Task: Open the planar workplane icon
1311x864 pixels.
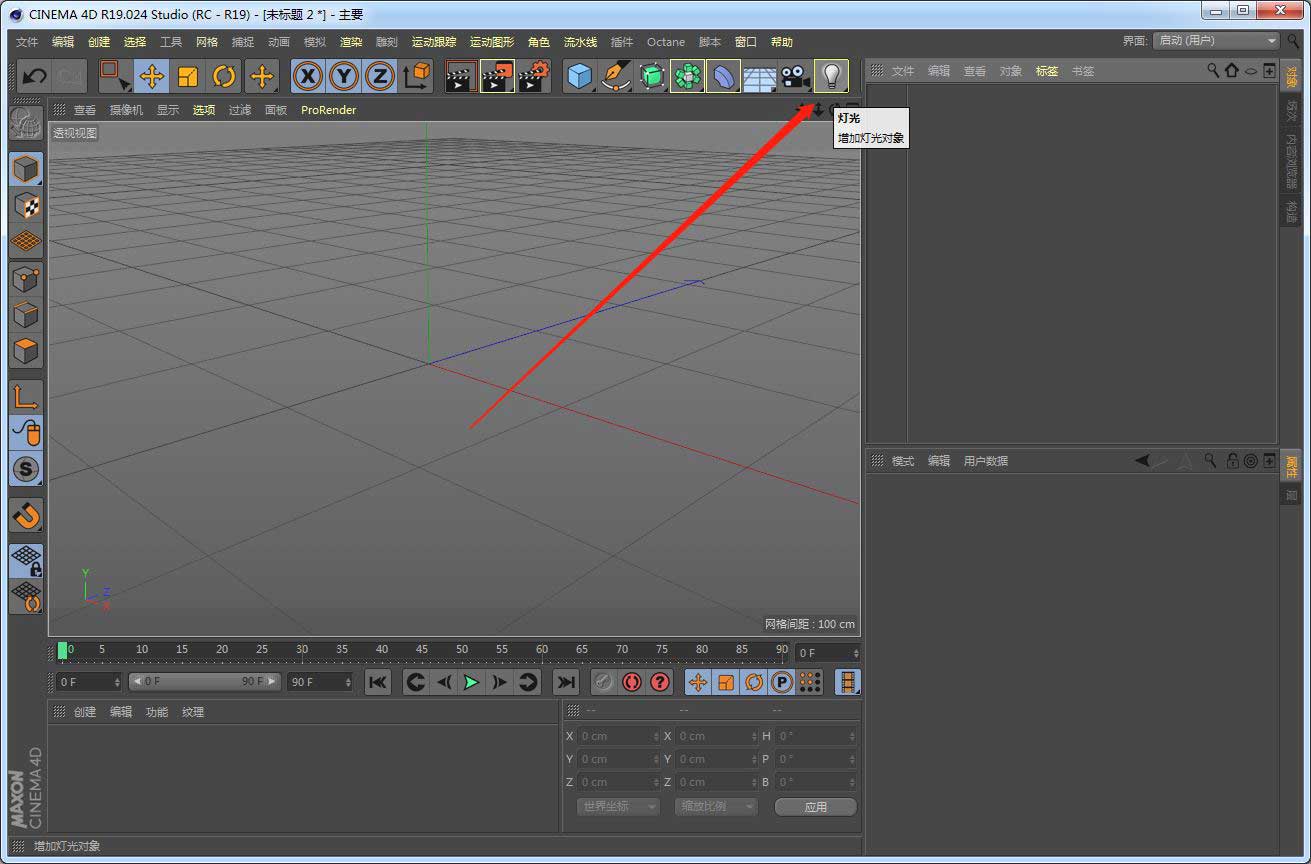Action: [26, 596]
